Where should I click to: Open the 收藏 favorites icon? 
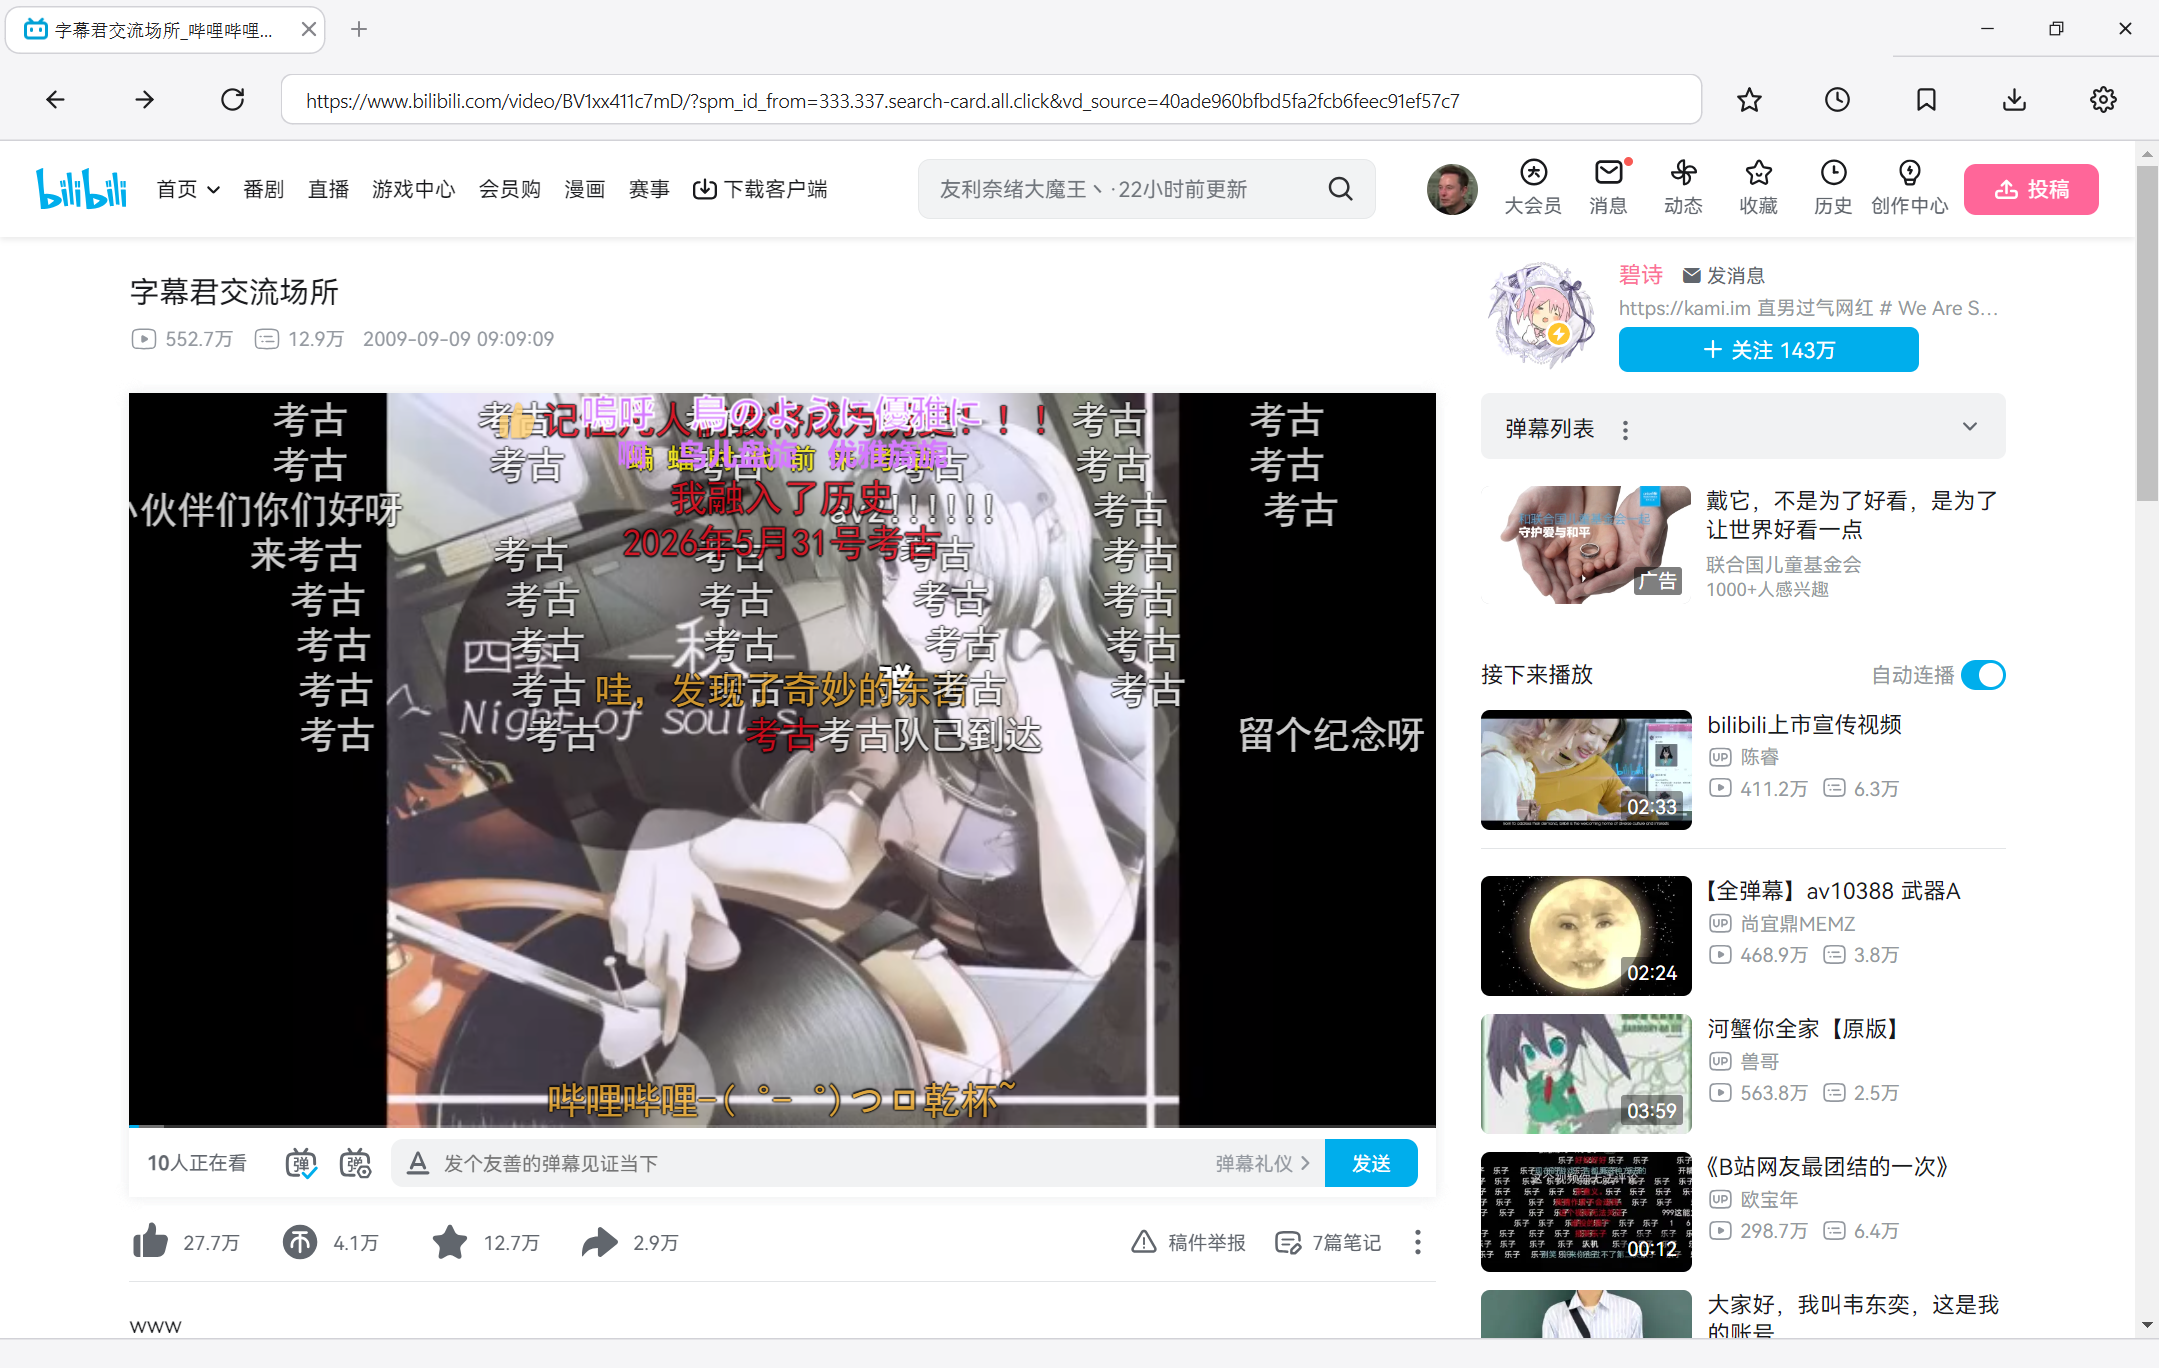pyautogui.click(x=1758, y=188)
